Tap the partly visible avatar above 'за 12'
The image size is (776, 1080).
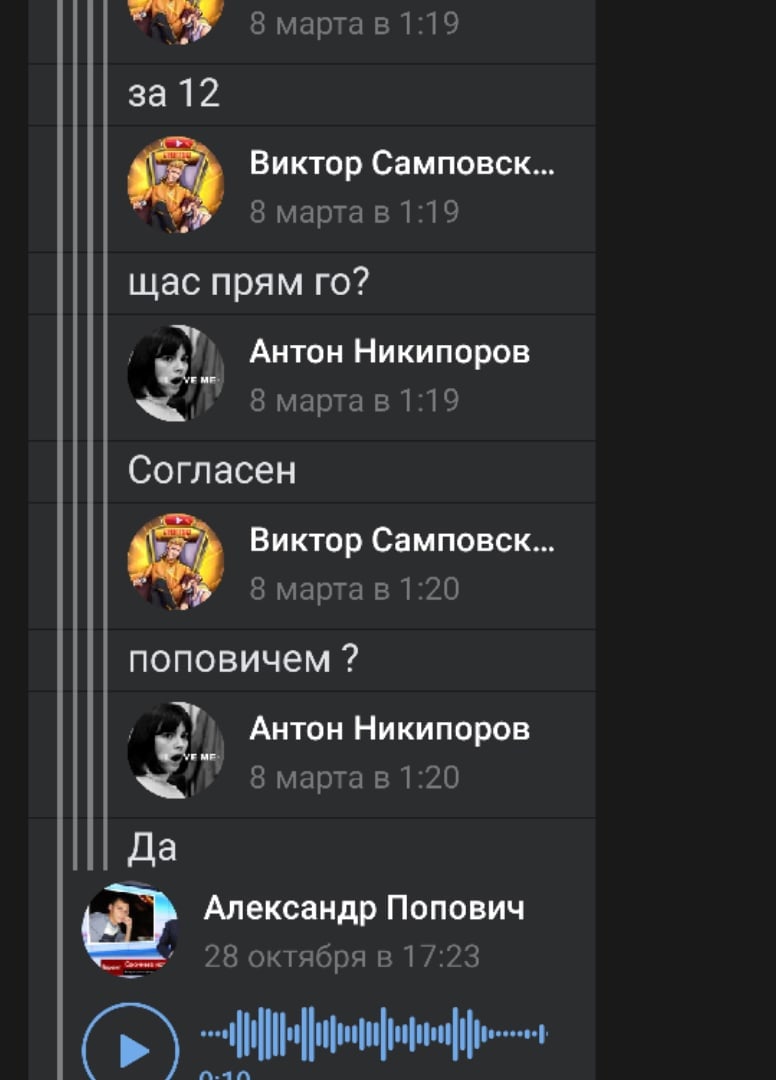176,21
